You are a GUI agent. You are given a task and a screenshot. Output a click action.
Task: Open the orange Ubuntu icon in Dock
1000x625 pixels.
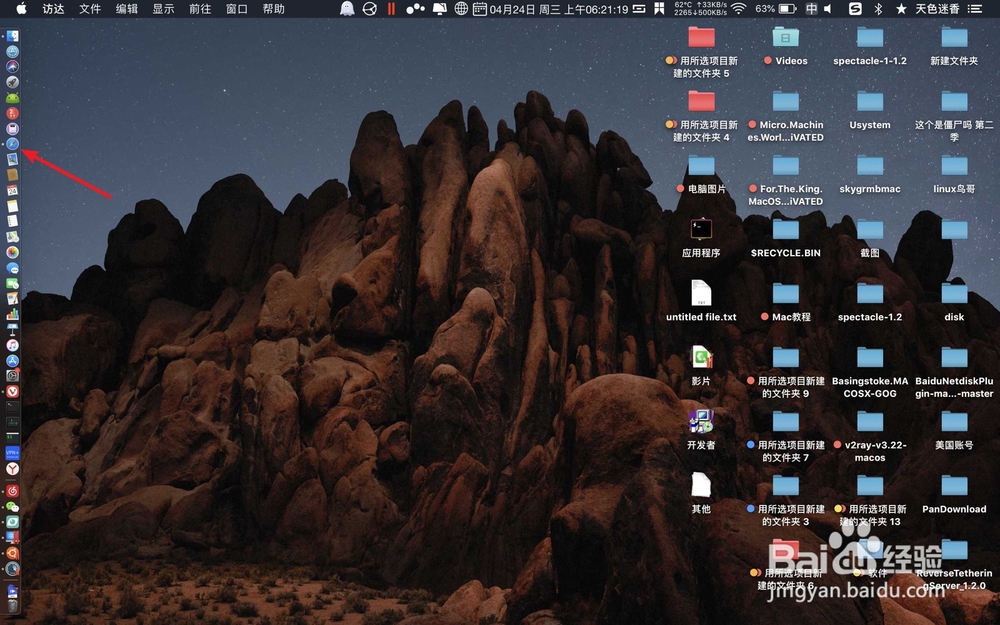tap(12, 553)
